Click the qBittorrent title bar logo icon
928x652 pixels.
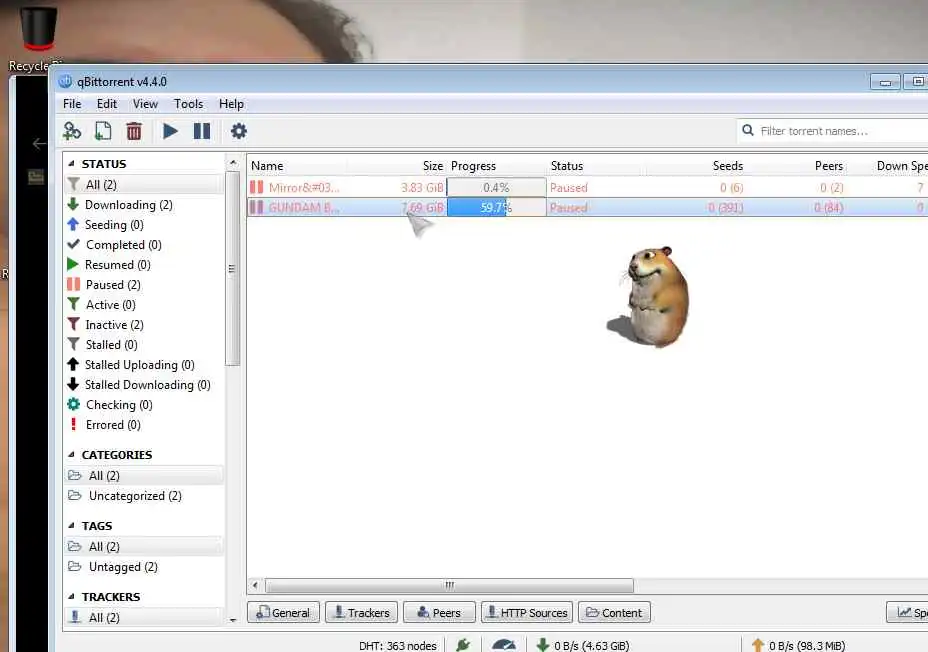click(x=65, y=82)
